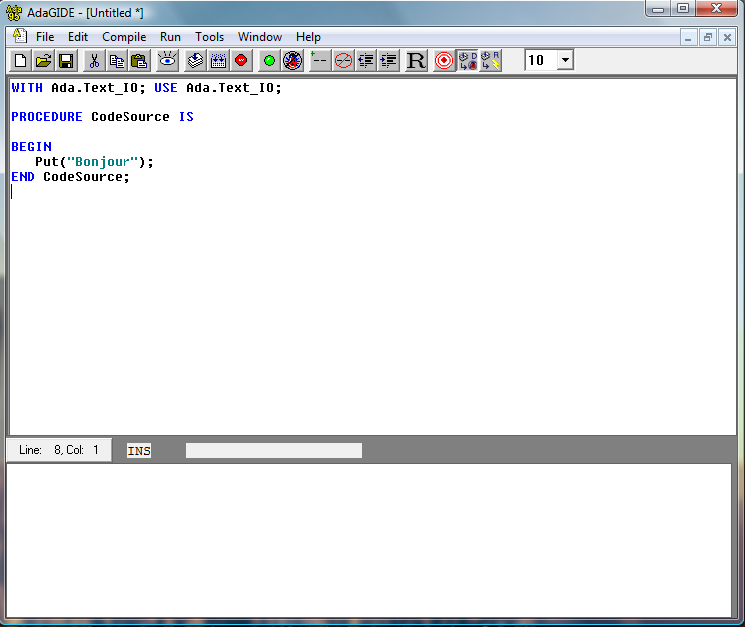Click inside the empty output pane below

tap(370, 540)
